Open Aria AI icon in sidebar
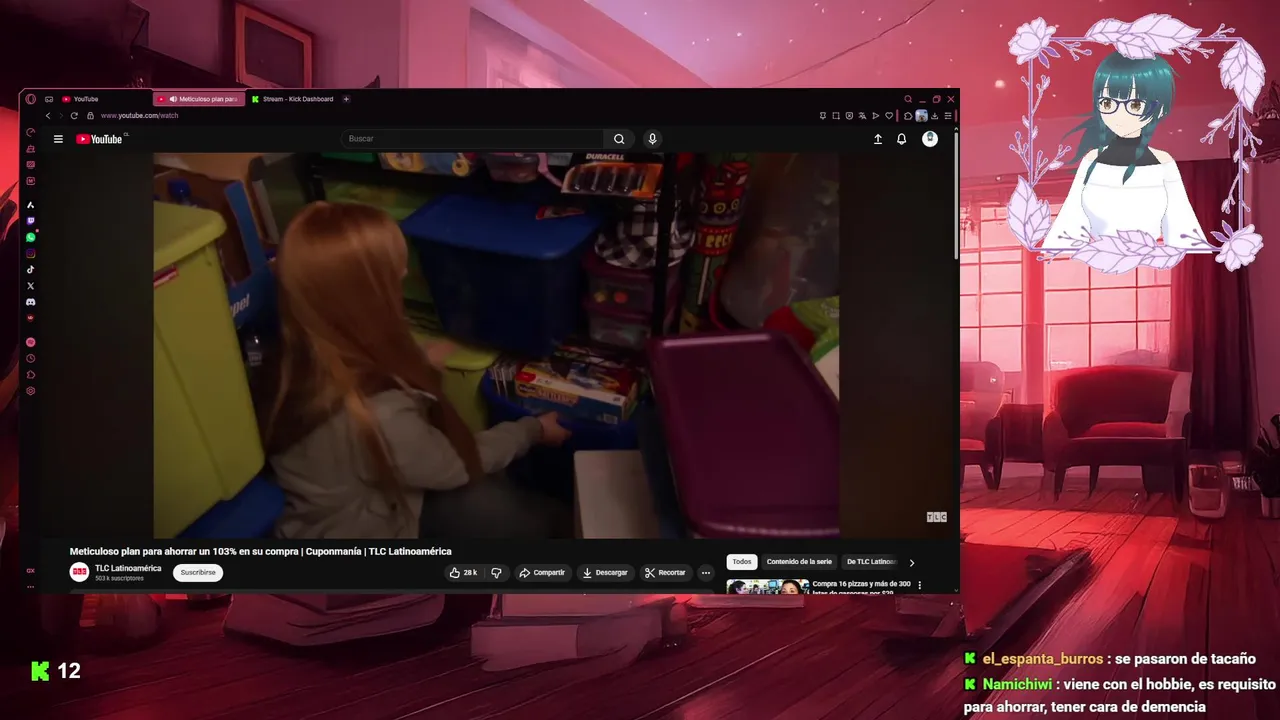This screenshot has height=720, width=1280. click(31, 205)
